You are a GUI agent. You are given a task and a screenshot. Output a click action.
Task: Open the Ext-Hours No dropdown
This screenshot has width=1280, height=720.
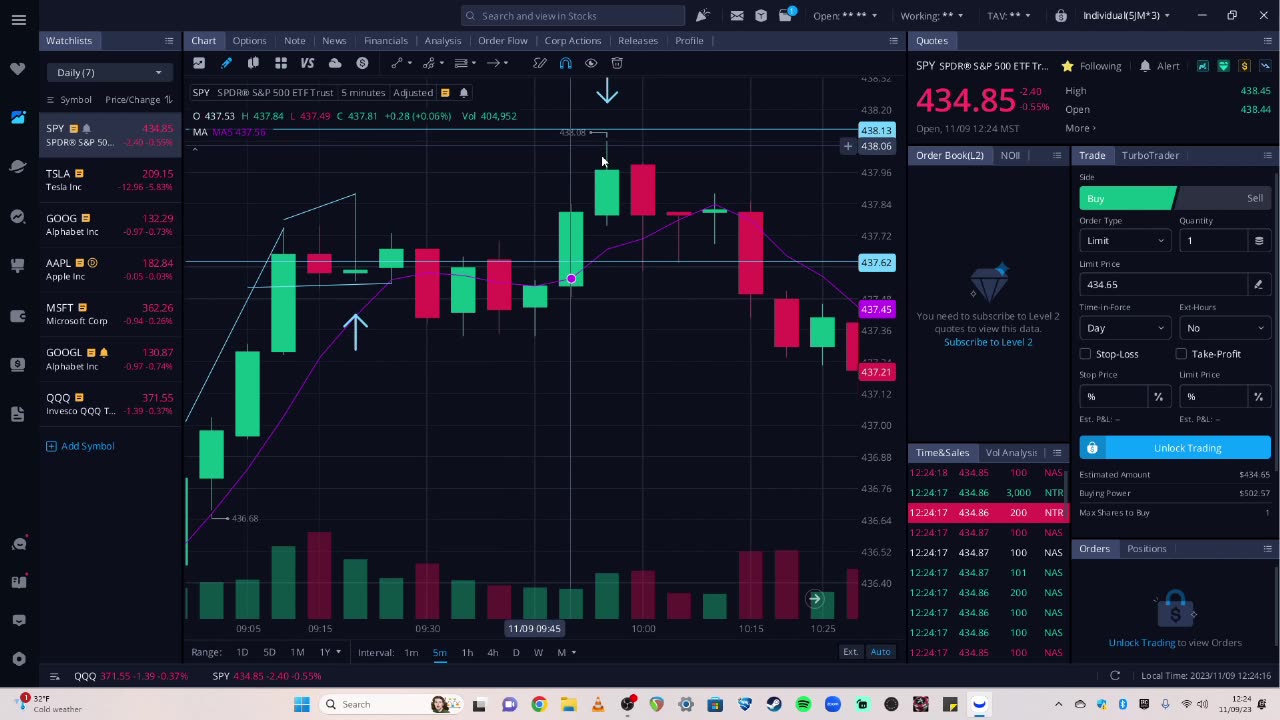(x=1225, y=328)
